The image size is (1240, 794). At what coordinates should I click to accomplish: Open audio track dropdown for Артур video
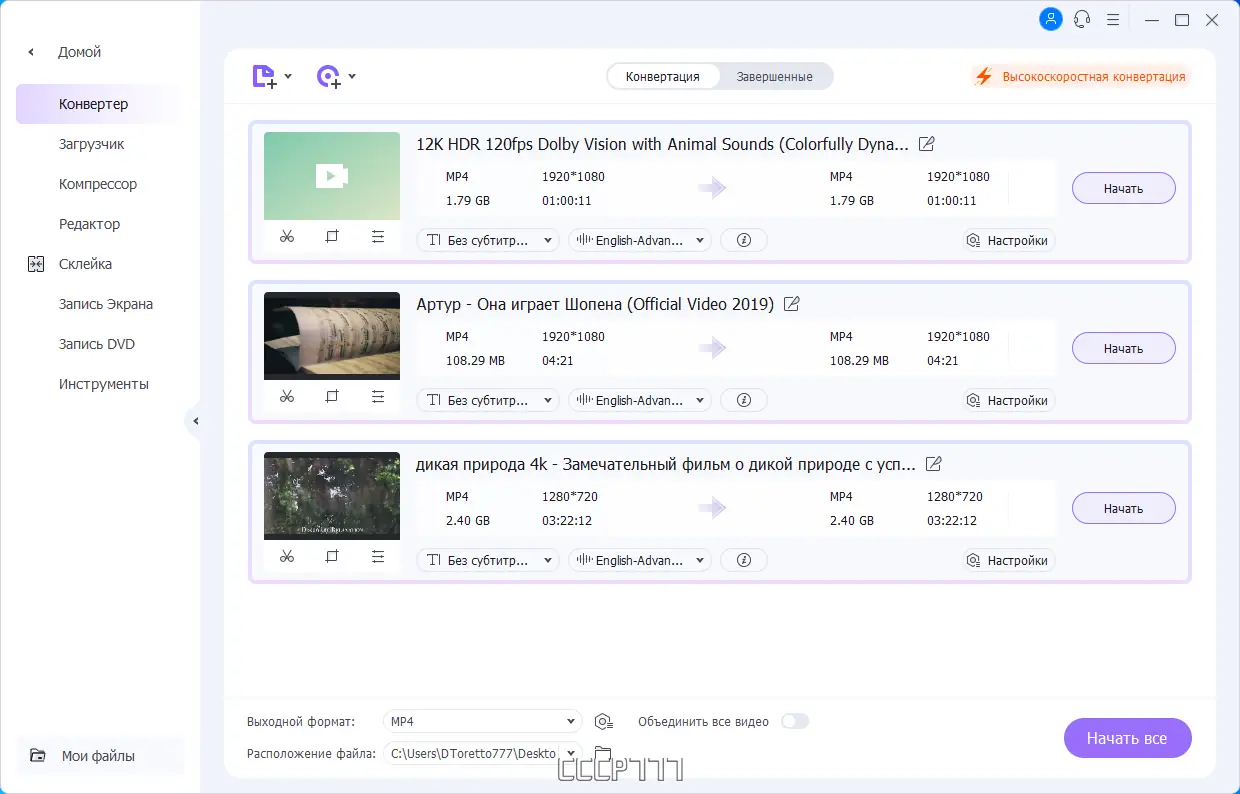click(640, 400)
